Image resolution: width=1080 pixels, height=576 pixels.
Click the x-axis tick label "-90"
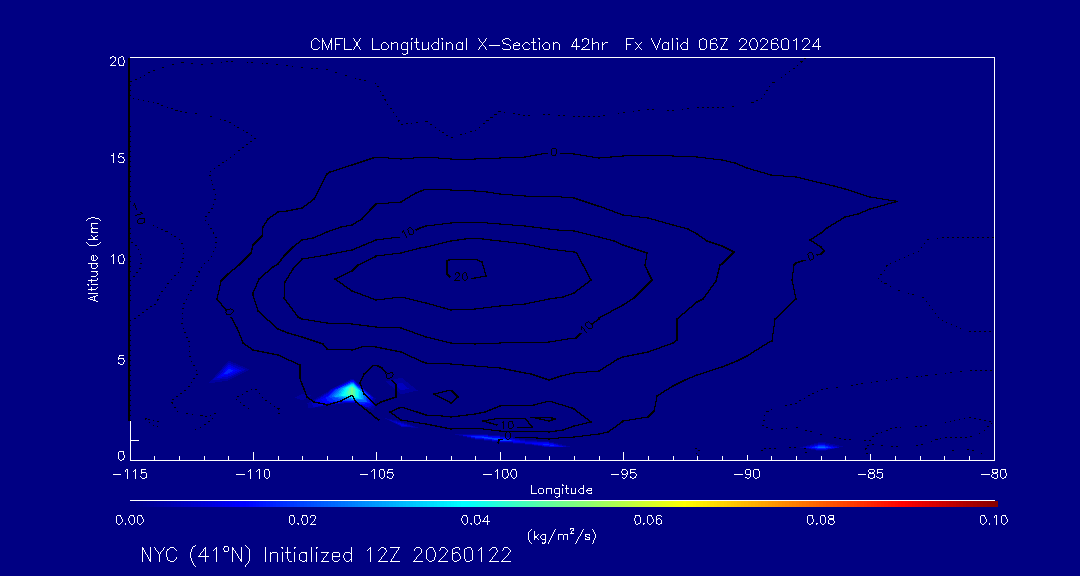[x=747, y=475]
